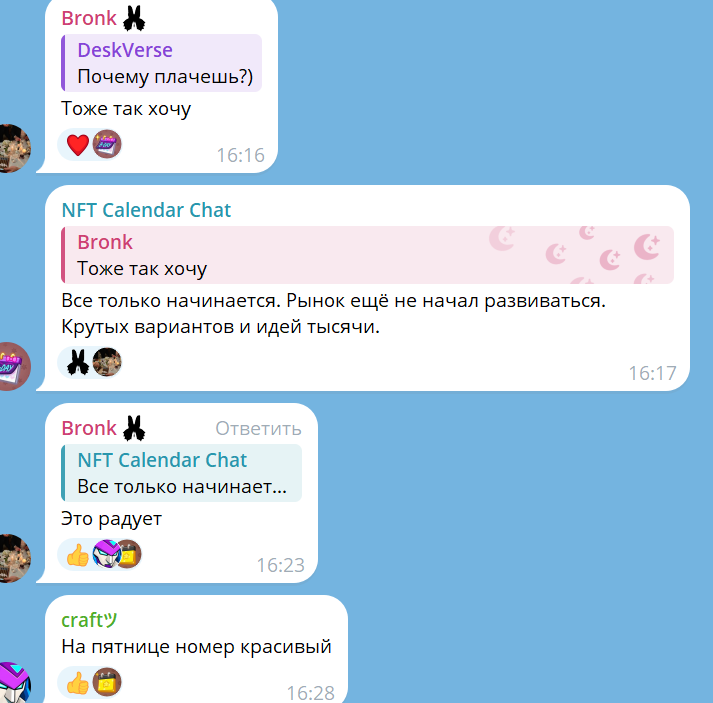
Task: Click the rabbit-ears reaction under NFT Calendar Chat message
Action: pyautogui.click(x=78, y=362)
